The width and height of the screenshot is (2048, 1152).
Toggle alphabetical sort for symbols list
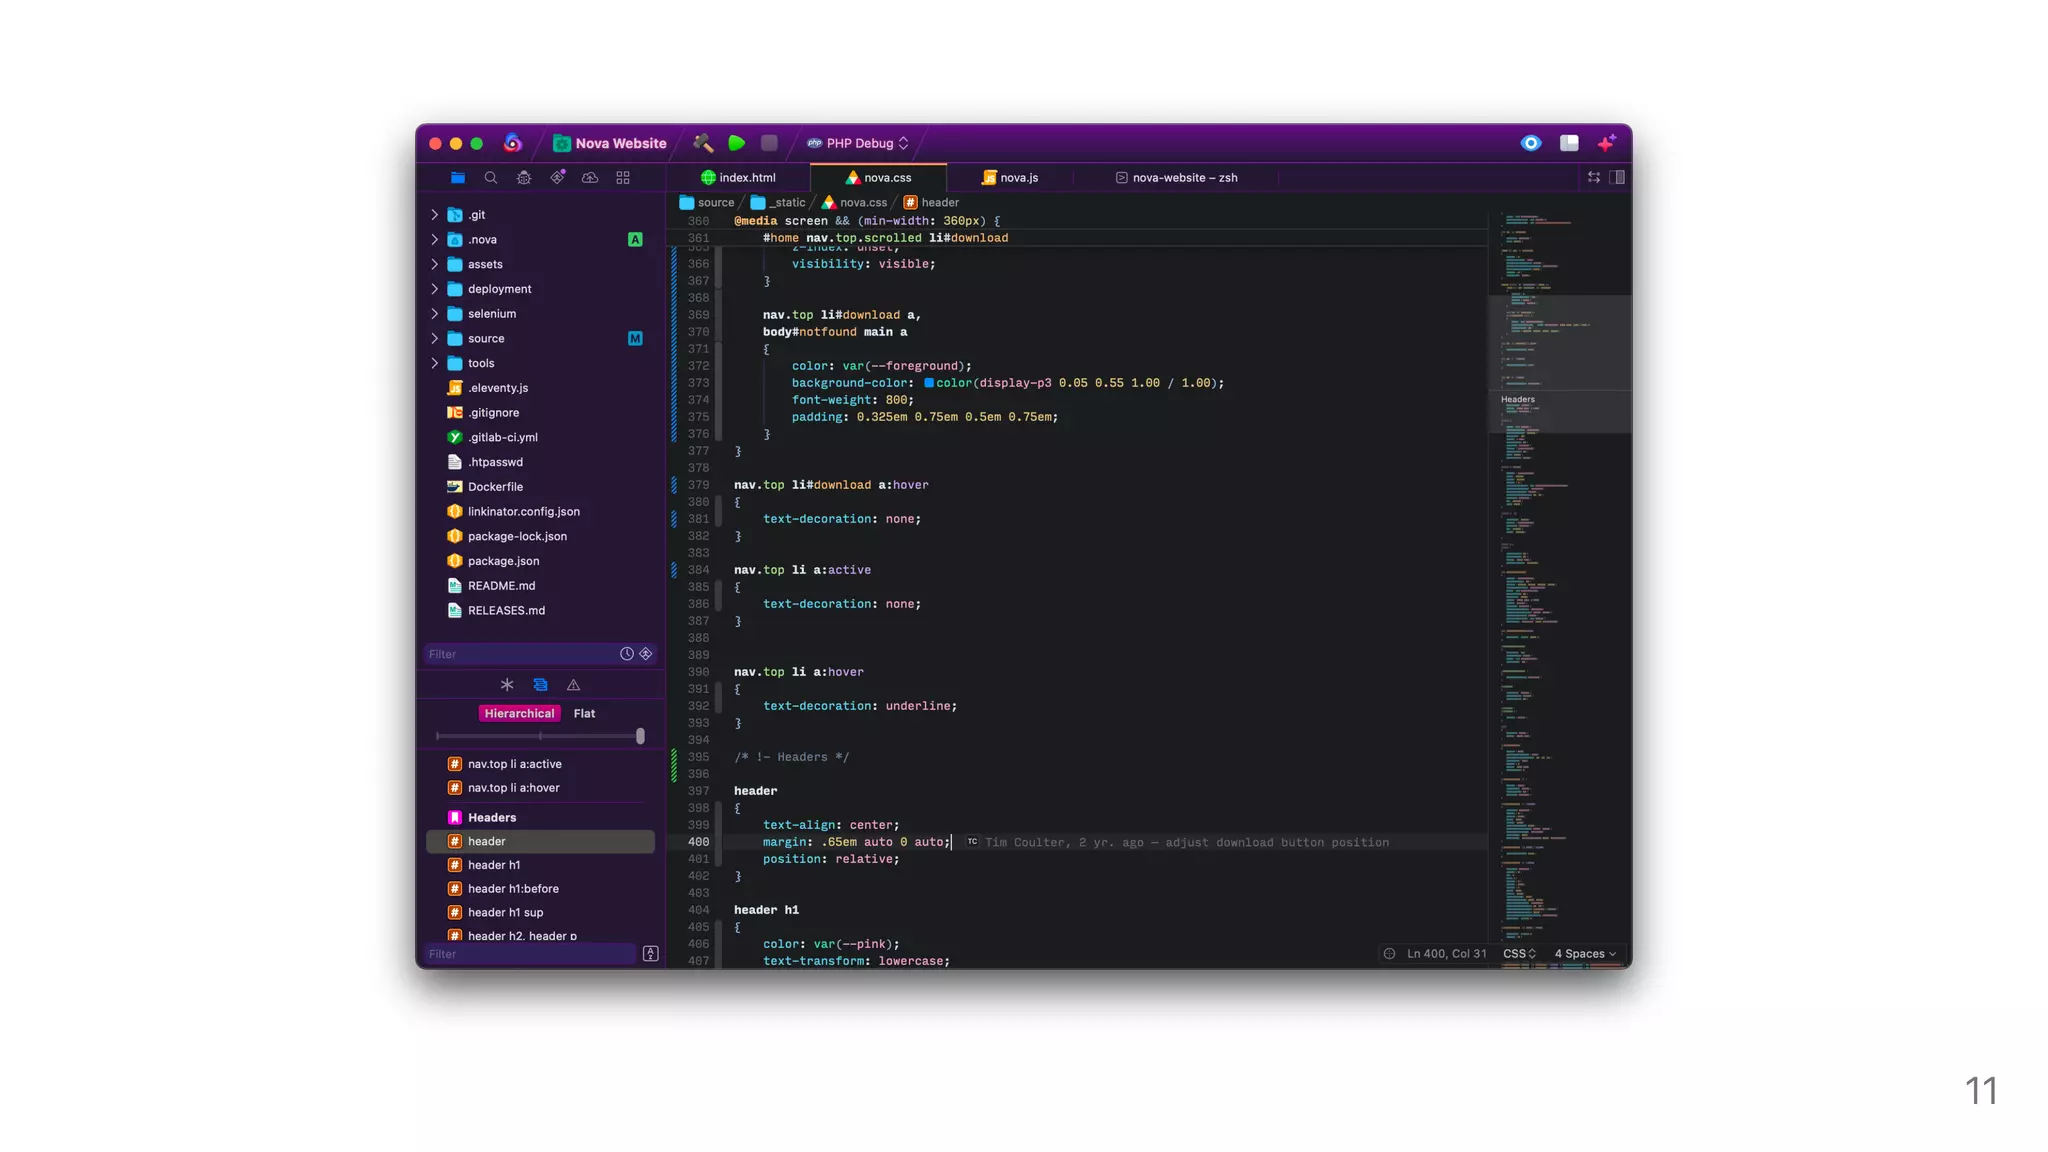tap(651, 954)
